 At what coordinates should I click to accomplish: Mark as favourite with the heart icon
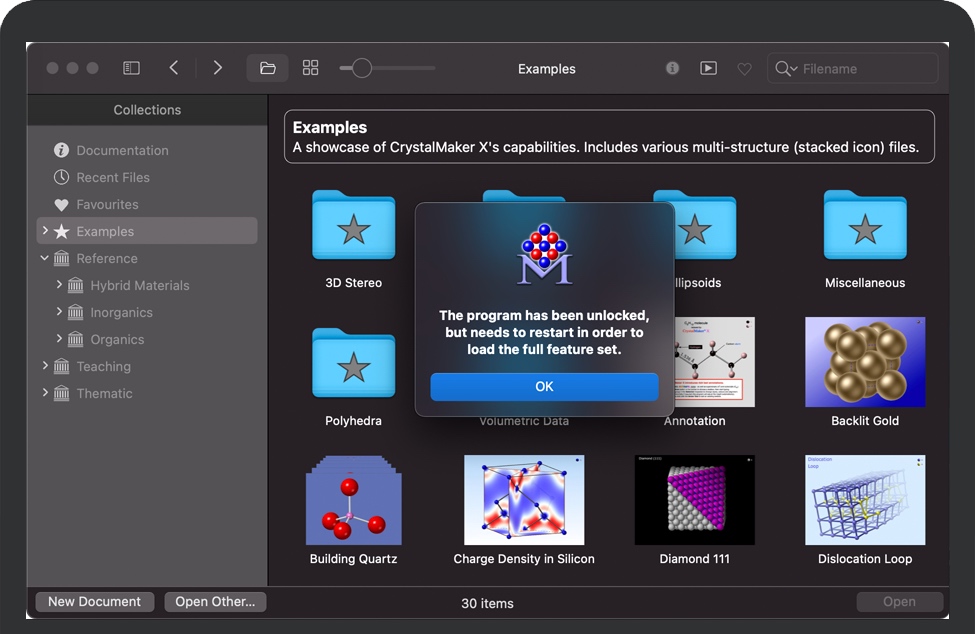pos(744,68)
